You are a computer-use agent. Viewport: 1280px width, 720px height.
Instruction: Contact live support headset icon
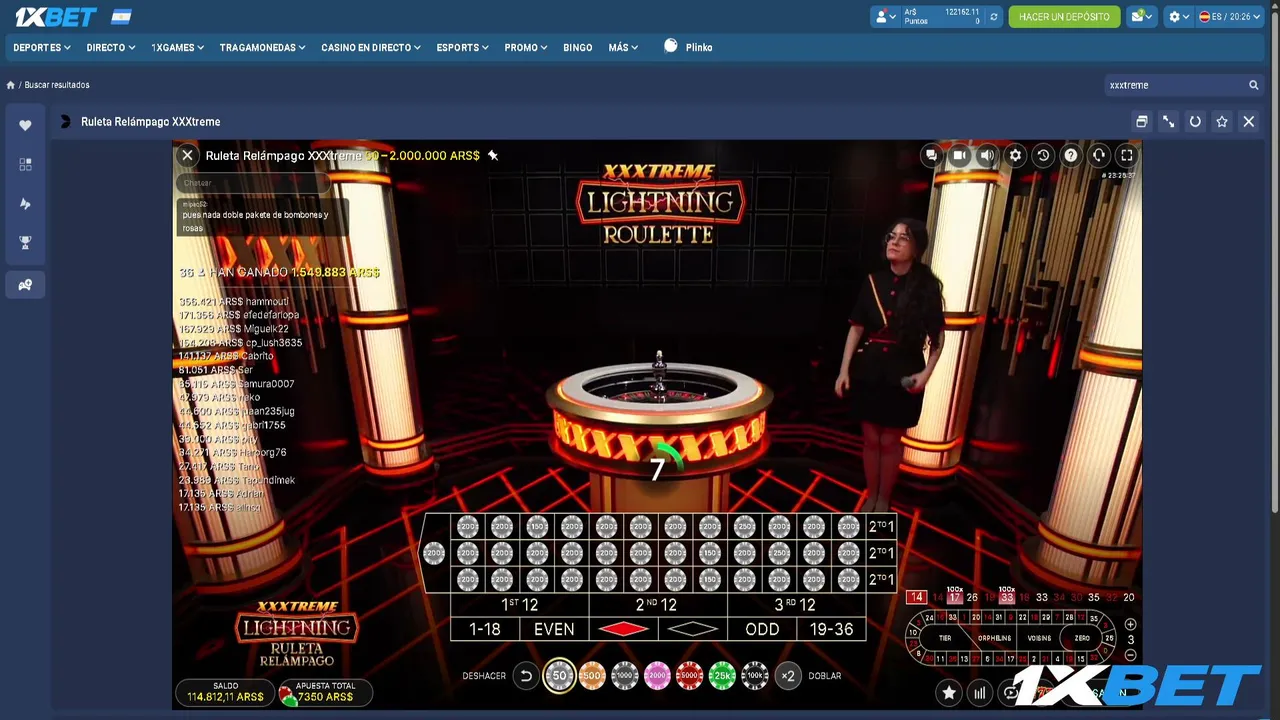coord(1099,155)
